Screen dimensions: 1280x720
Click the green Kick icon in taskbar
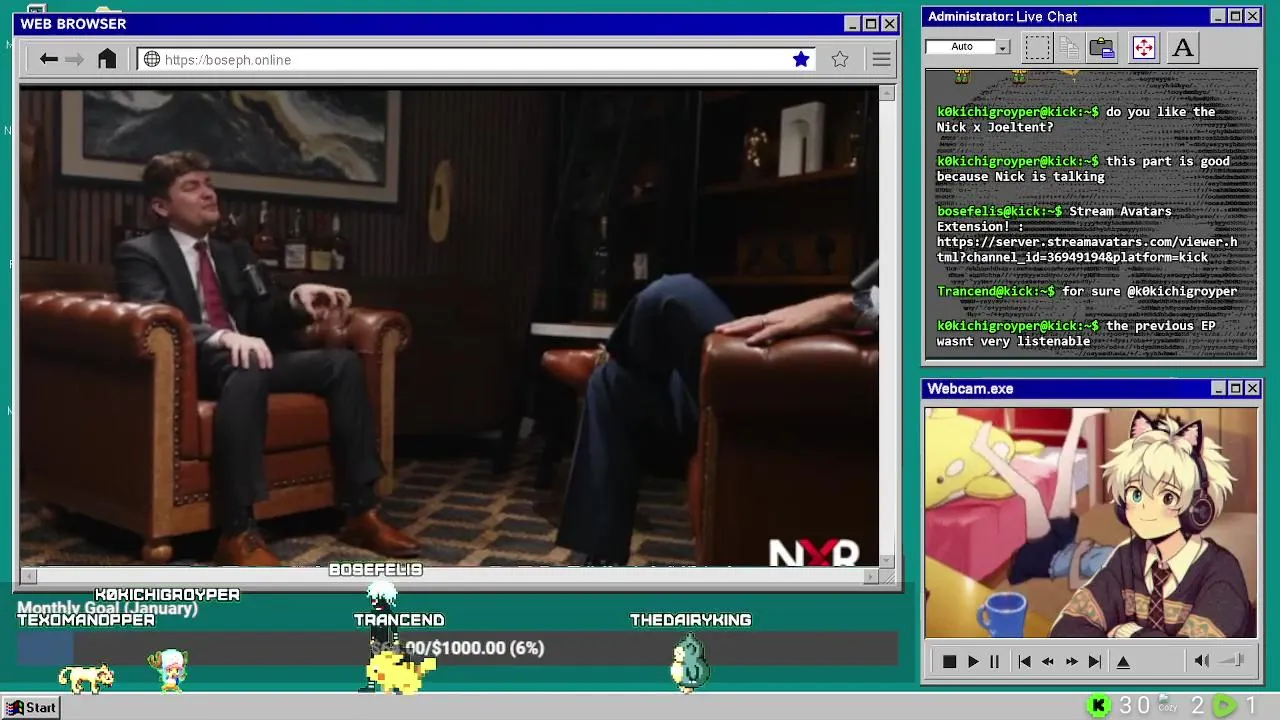pos(1098,706)
